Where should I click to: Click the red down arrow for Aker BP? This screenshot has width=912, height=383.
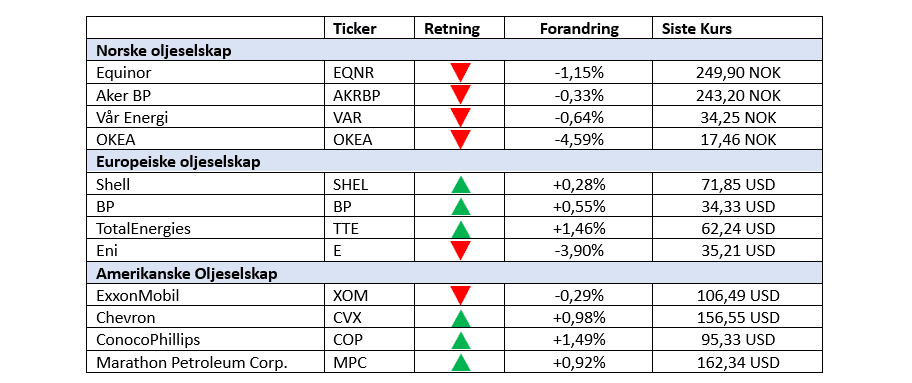pyautogui.click(x=460, y=95)
